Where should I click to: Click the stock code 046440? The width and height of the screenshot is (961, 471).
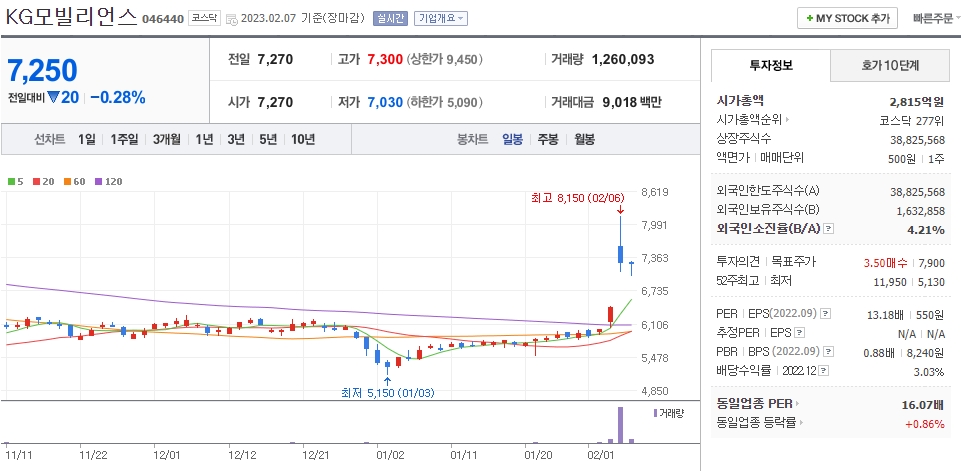click(162, 19)
